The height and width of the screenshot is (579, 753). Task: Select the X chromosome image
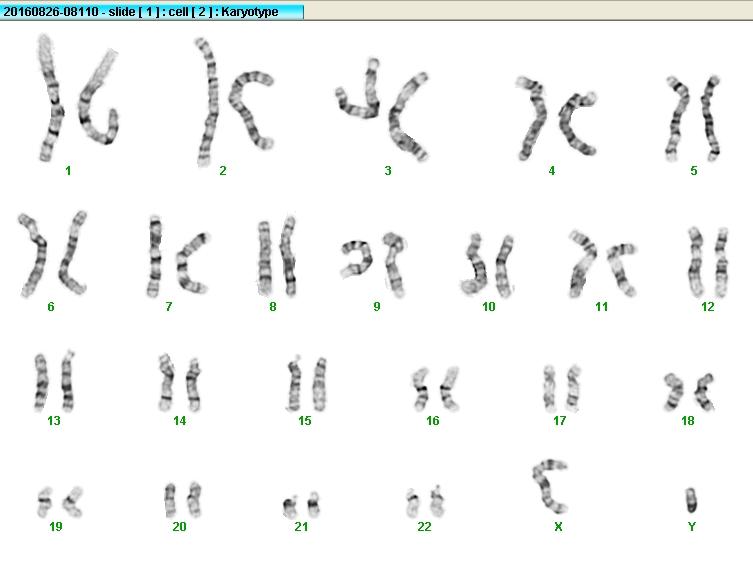coord(550,486)
